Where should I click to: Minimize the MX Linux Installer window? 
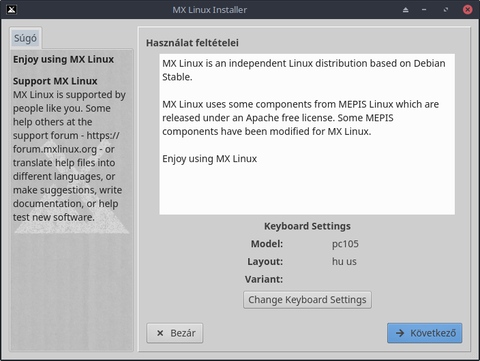tap(424, 10)
